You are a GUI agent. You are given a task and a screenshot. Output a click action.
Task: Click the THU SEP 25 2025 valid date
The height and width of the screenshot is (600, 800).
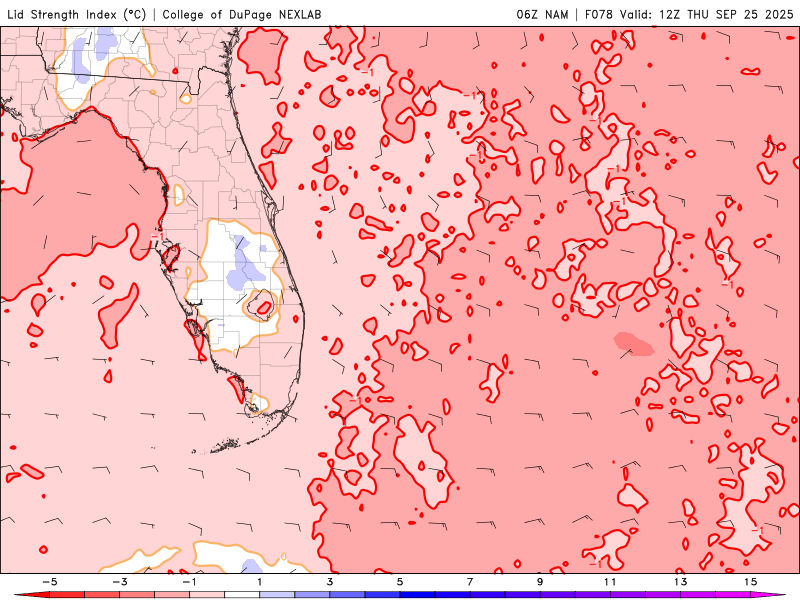[740, 14]
